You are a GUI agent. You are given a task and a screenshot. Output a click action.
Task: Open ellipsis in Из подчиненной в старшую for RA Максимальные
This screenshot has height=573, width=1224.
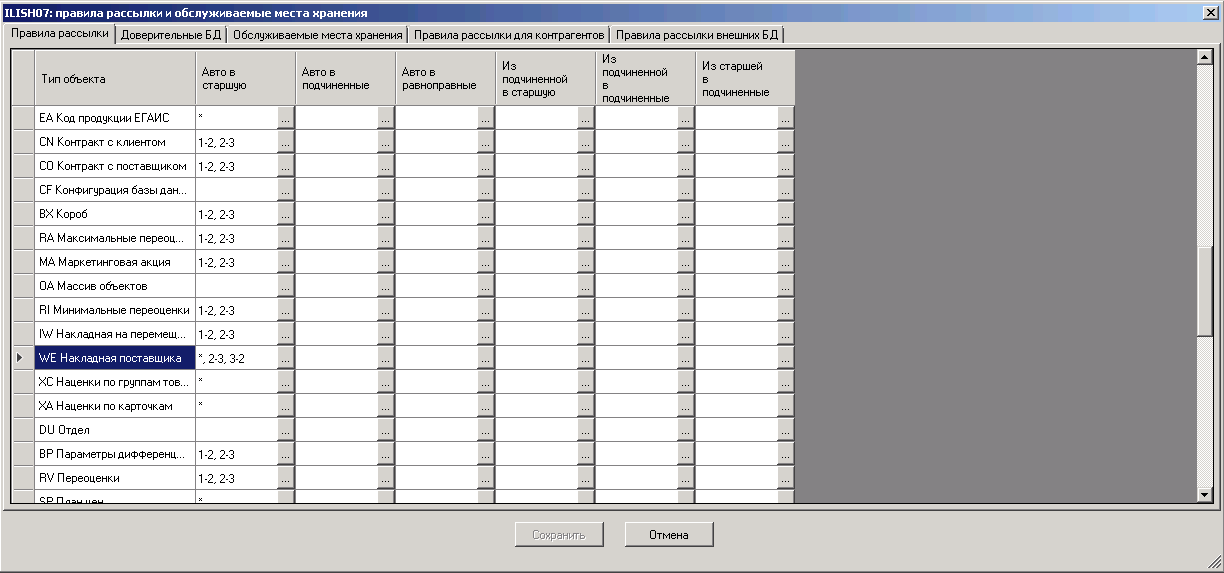pos(586,238)
